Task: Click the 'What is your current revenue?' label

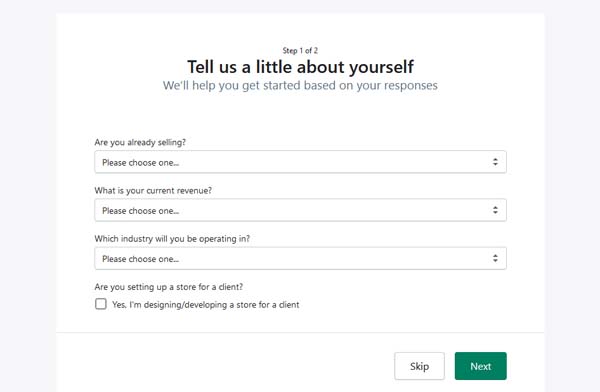Action: tap(153, 191)
